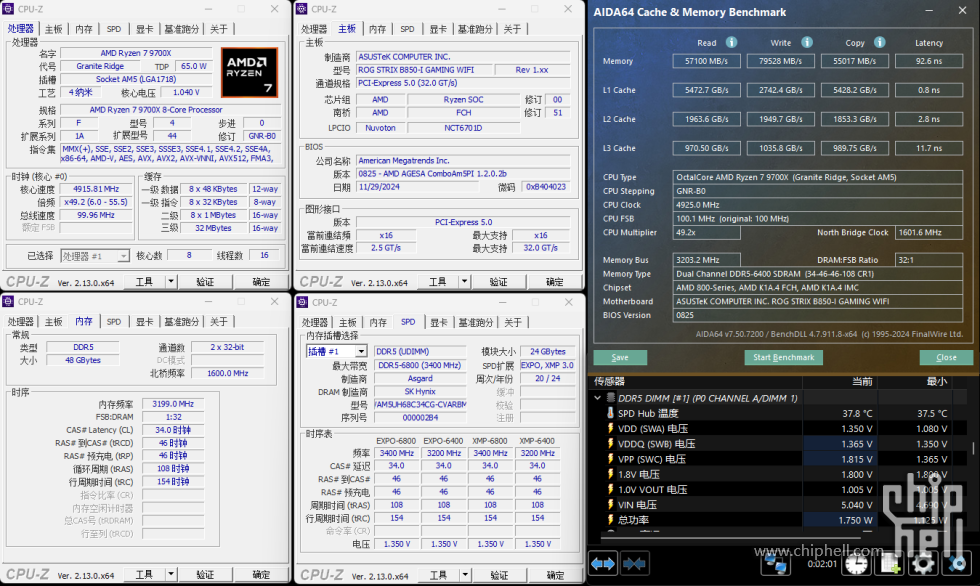
Task: Open the 插槽 #1 slot dropdown
Action: (x=361, y=351)
